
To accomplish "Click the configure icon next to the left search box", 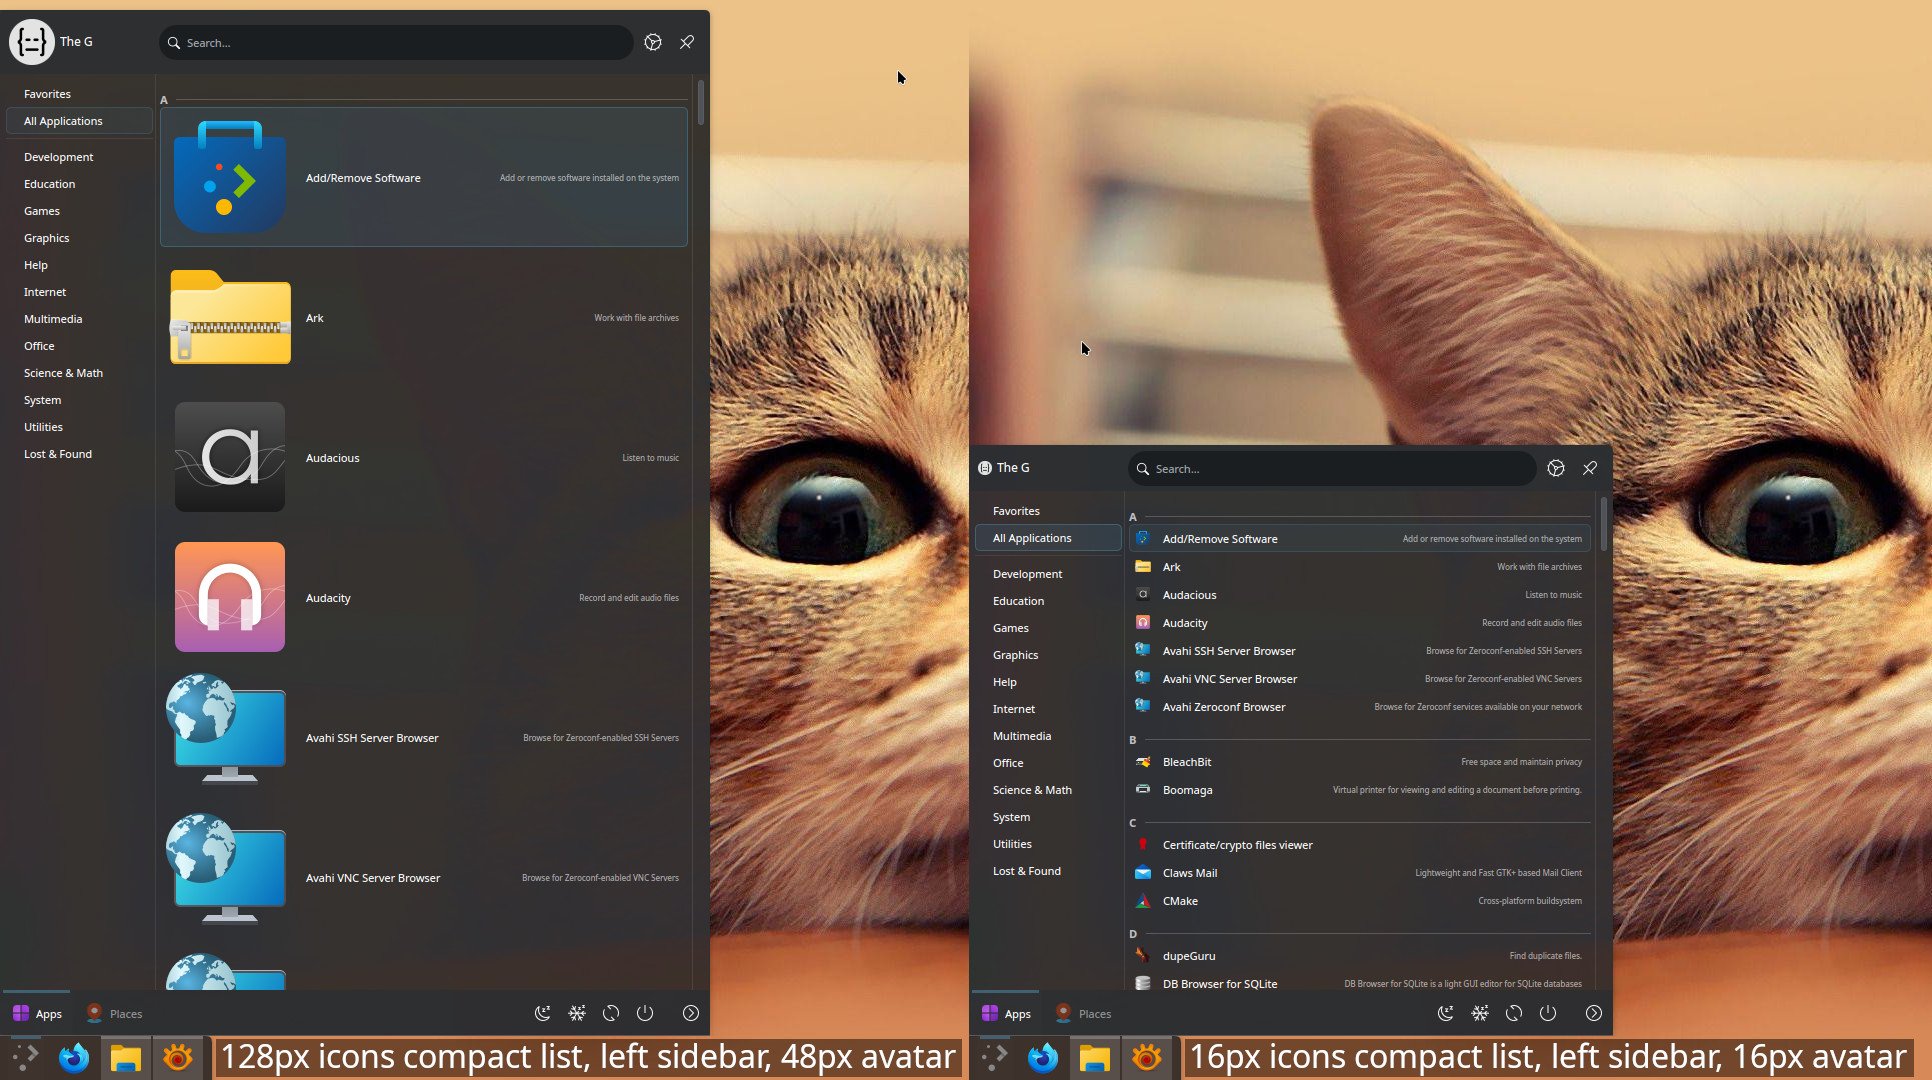I will tap(653, 43).
